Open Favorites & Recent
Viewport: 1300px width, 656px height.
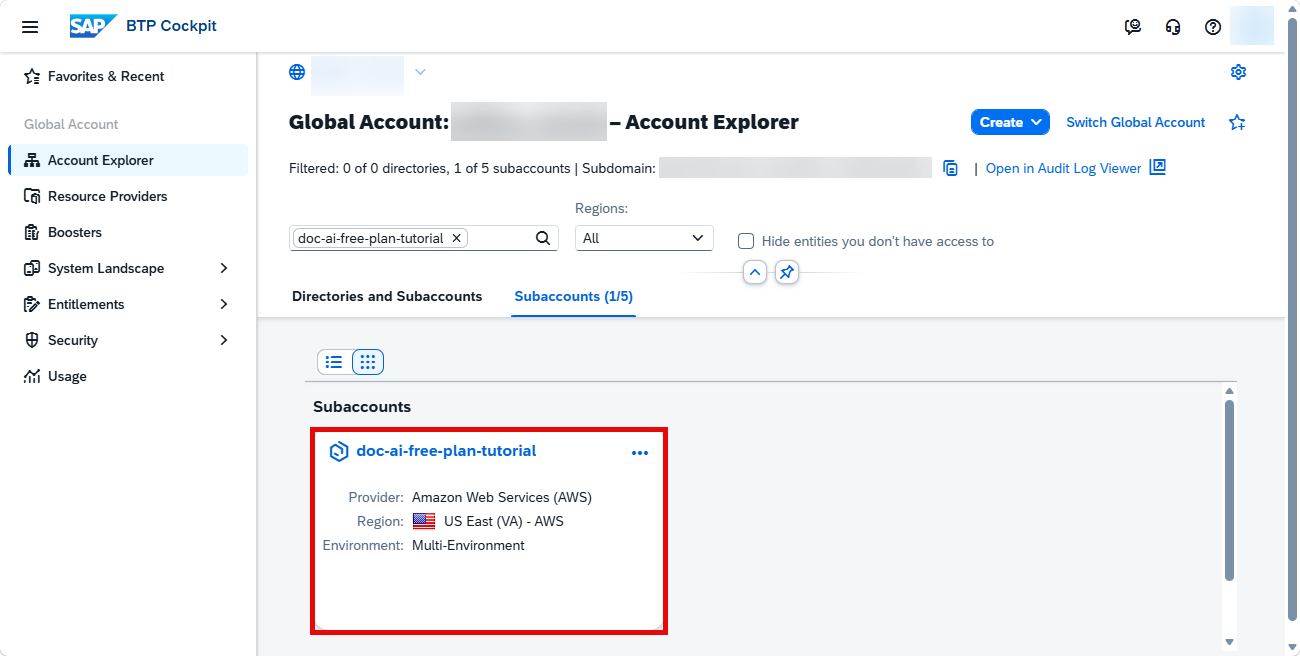coord(128,76)
